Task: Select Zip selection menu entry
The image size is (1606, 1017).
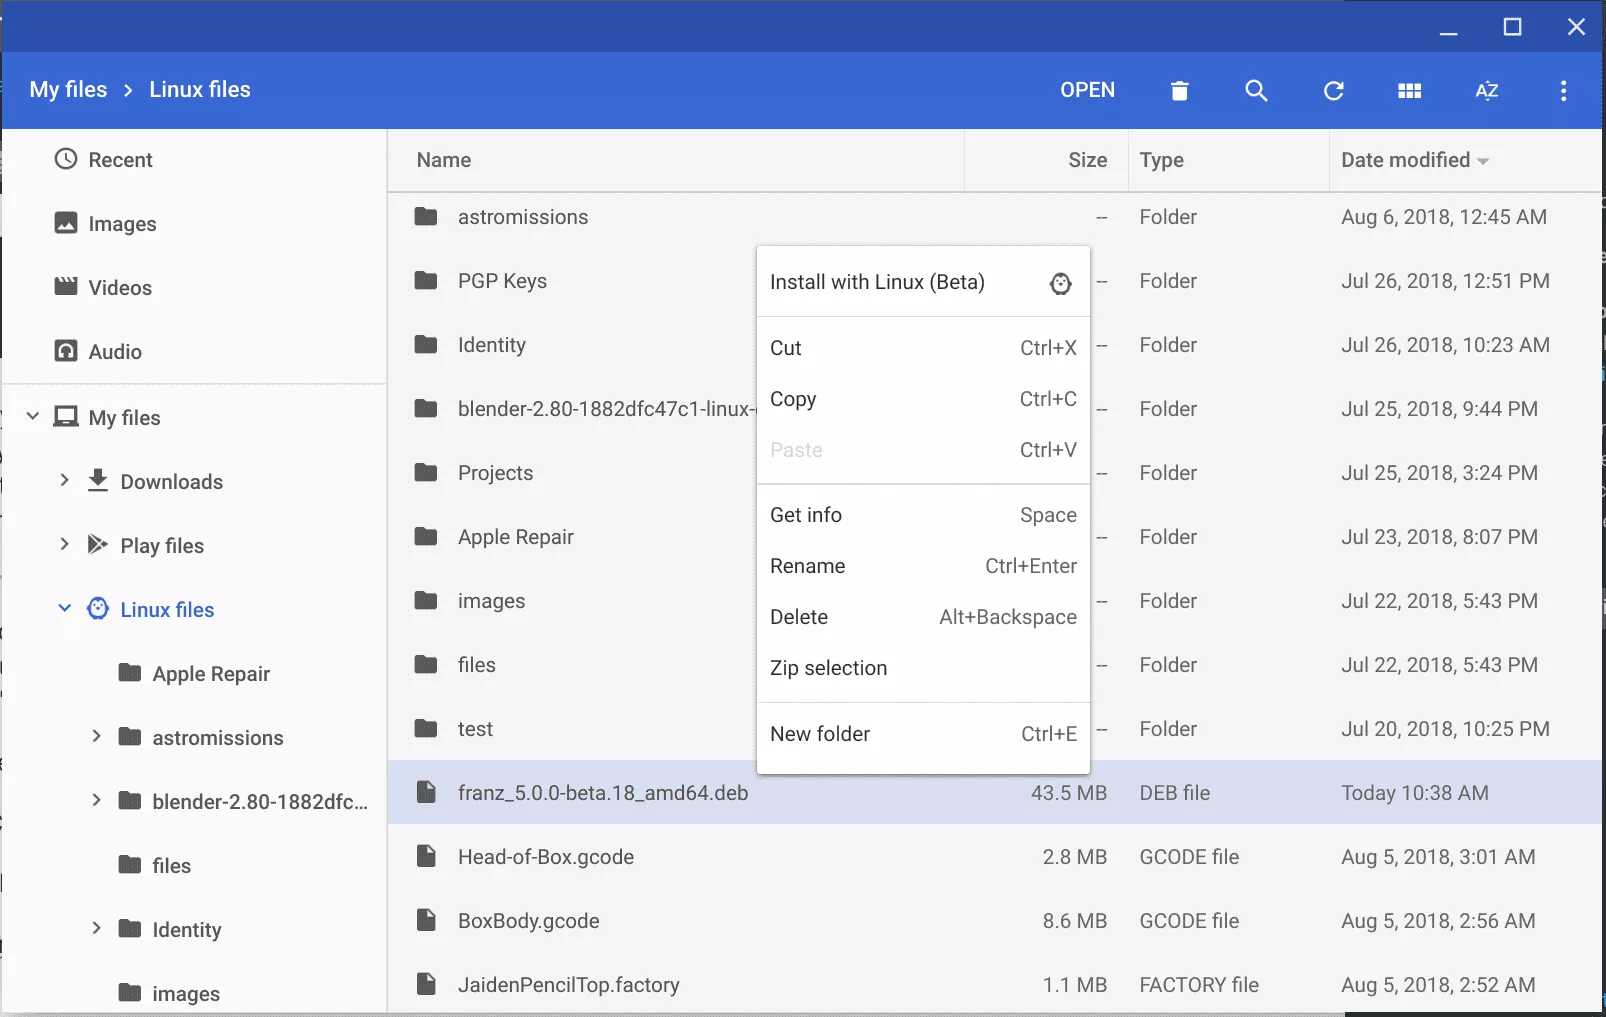Action: pyautogui.click(x=923, y=668)
